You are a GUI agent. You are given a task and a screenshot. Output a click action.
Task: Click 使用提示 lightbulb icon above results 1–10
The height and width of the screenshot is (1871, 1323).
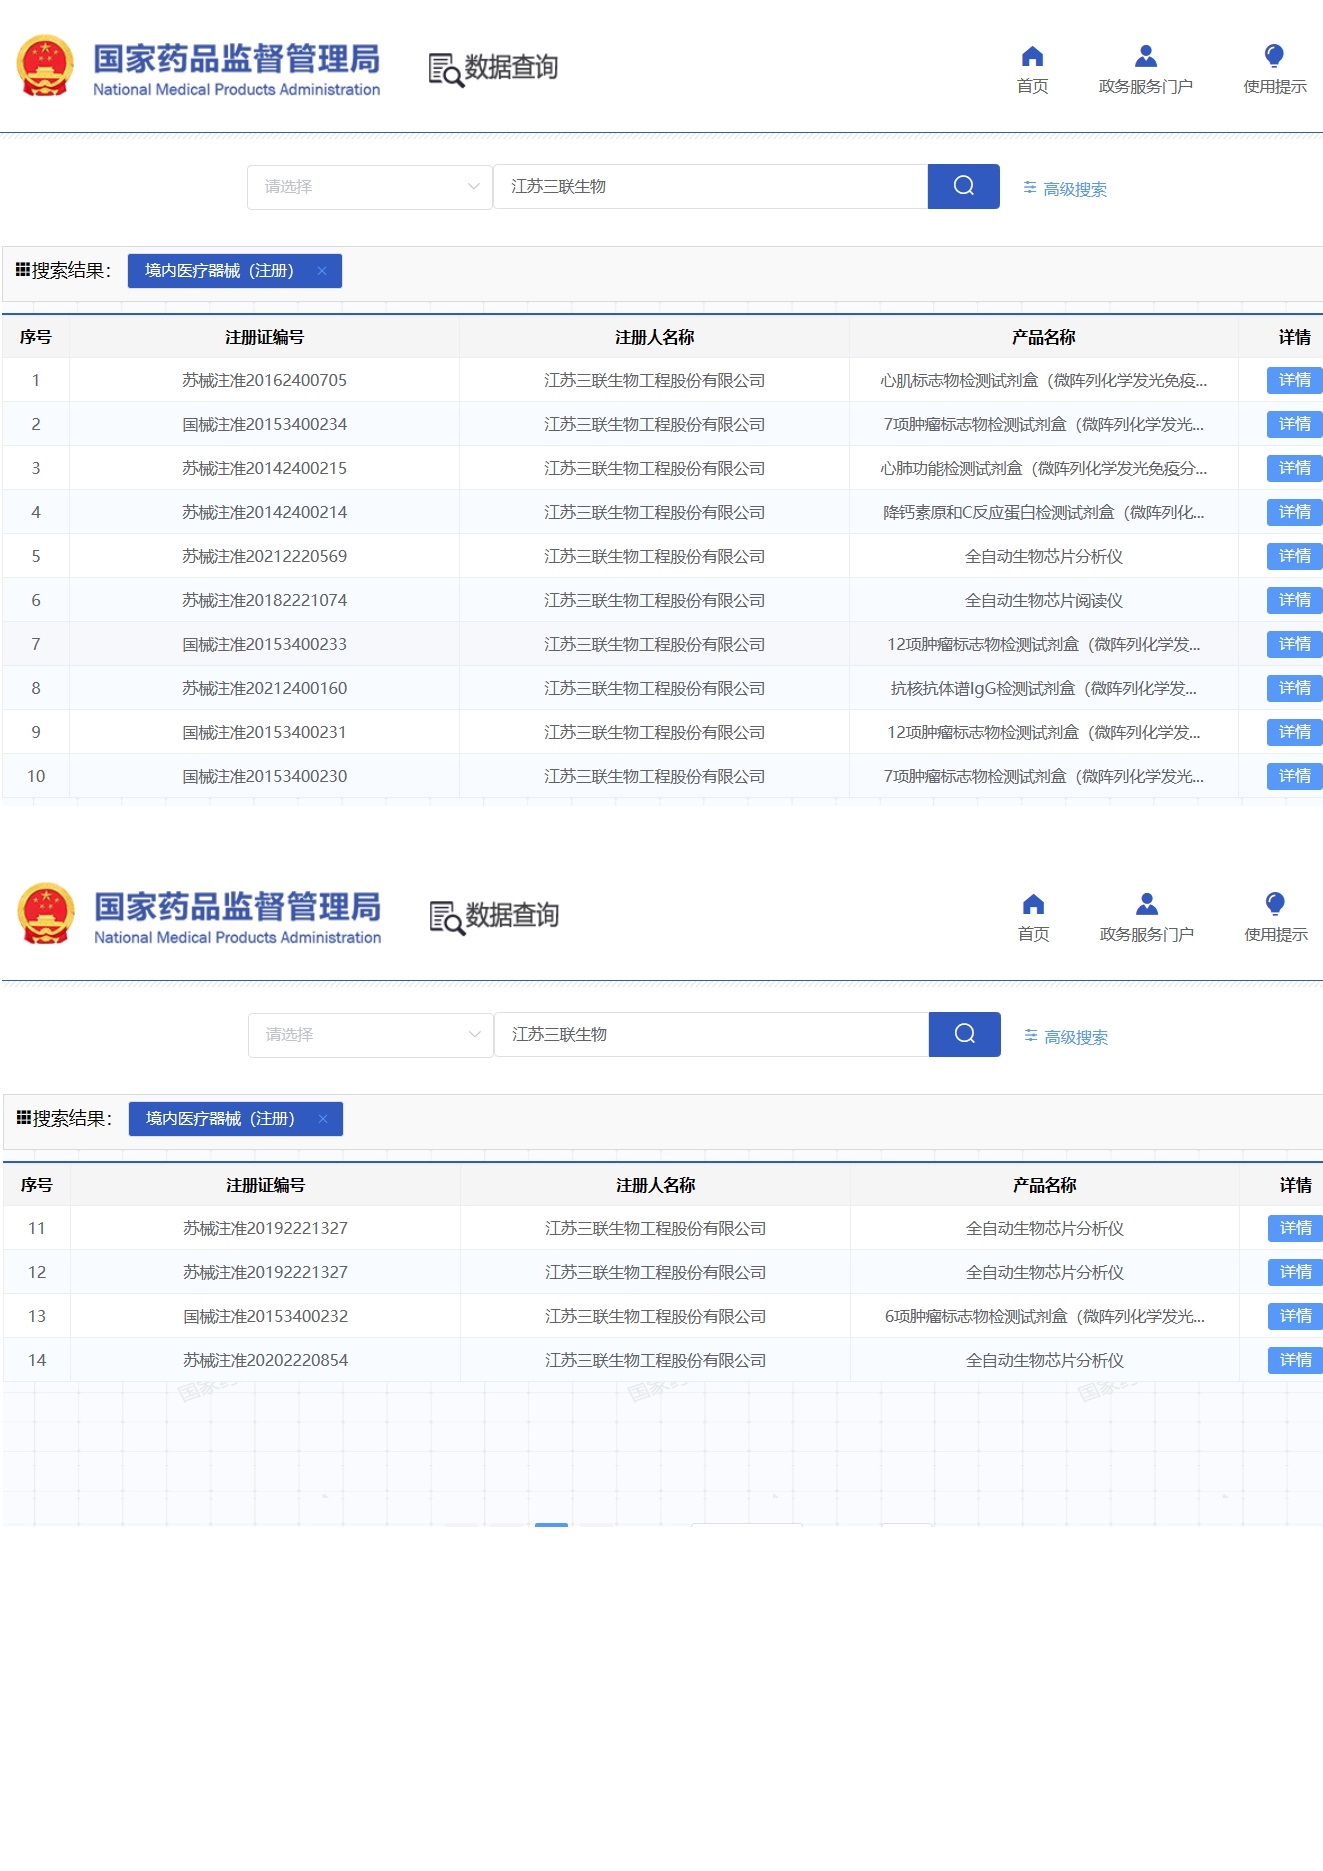1274,56
